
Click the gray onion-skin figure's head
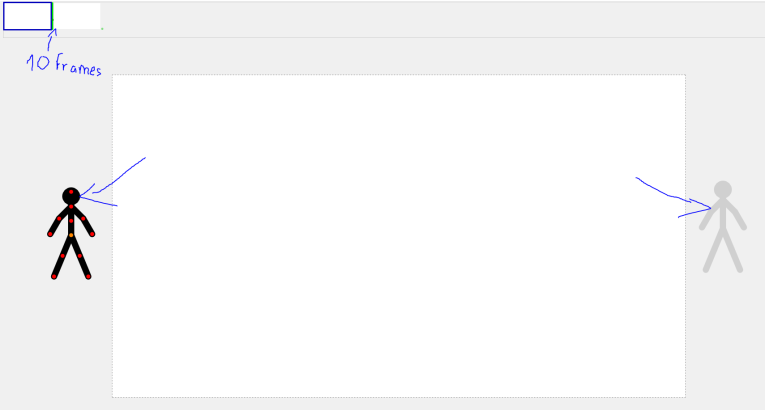pyautogui.click(x=723, y=190)
